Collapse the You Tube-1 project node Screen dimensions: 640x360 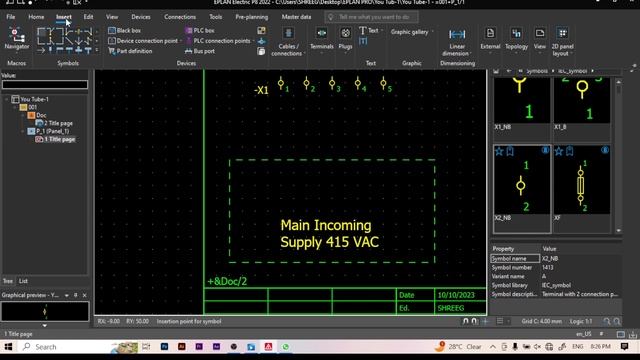click(x=6, y=99)
